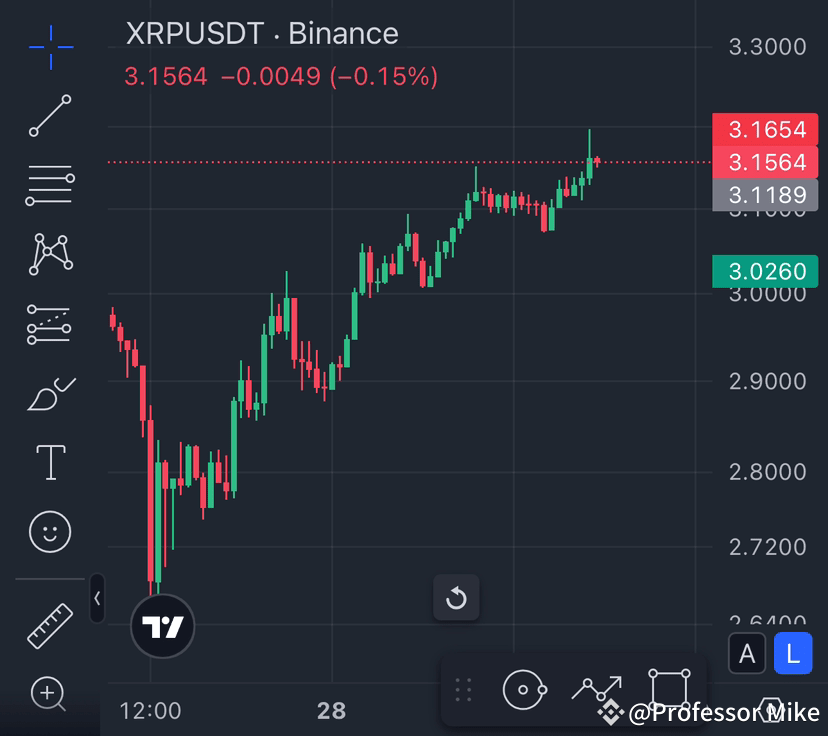This screenshot has width=828, height=736.
Task: Open the emoji sticker tool
Action: pos(50,532)
